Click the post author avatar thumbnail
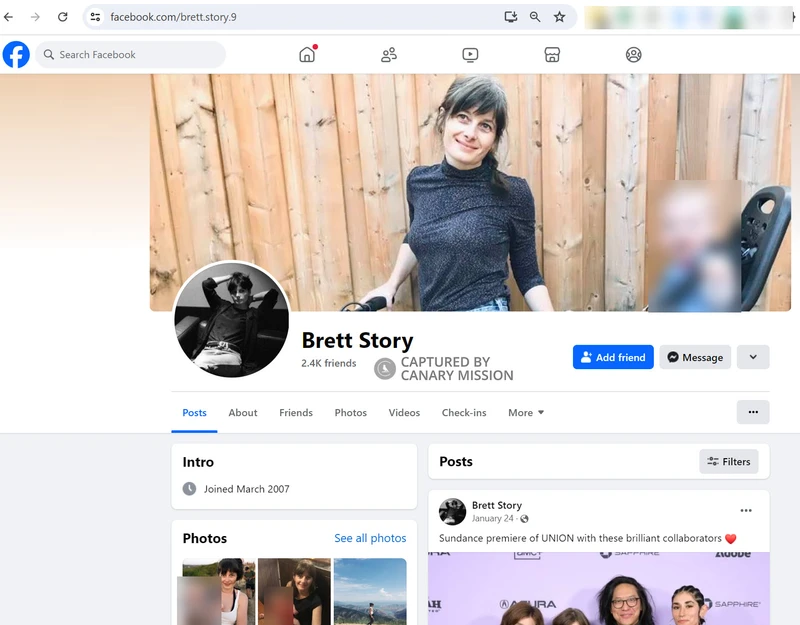The height and width of the screenshot is (625, 800). (453, 511)
